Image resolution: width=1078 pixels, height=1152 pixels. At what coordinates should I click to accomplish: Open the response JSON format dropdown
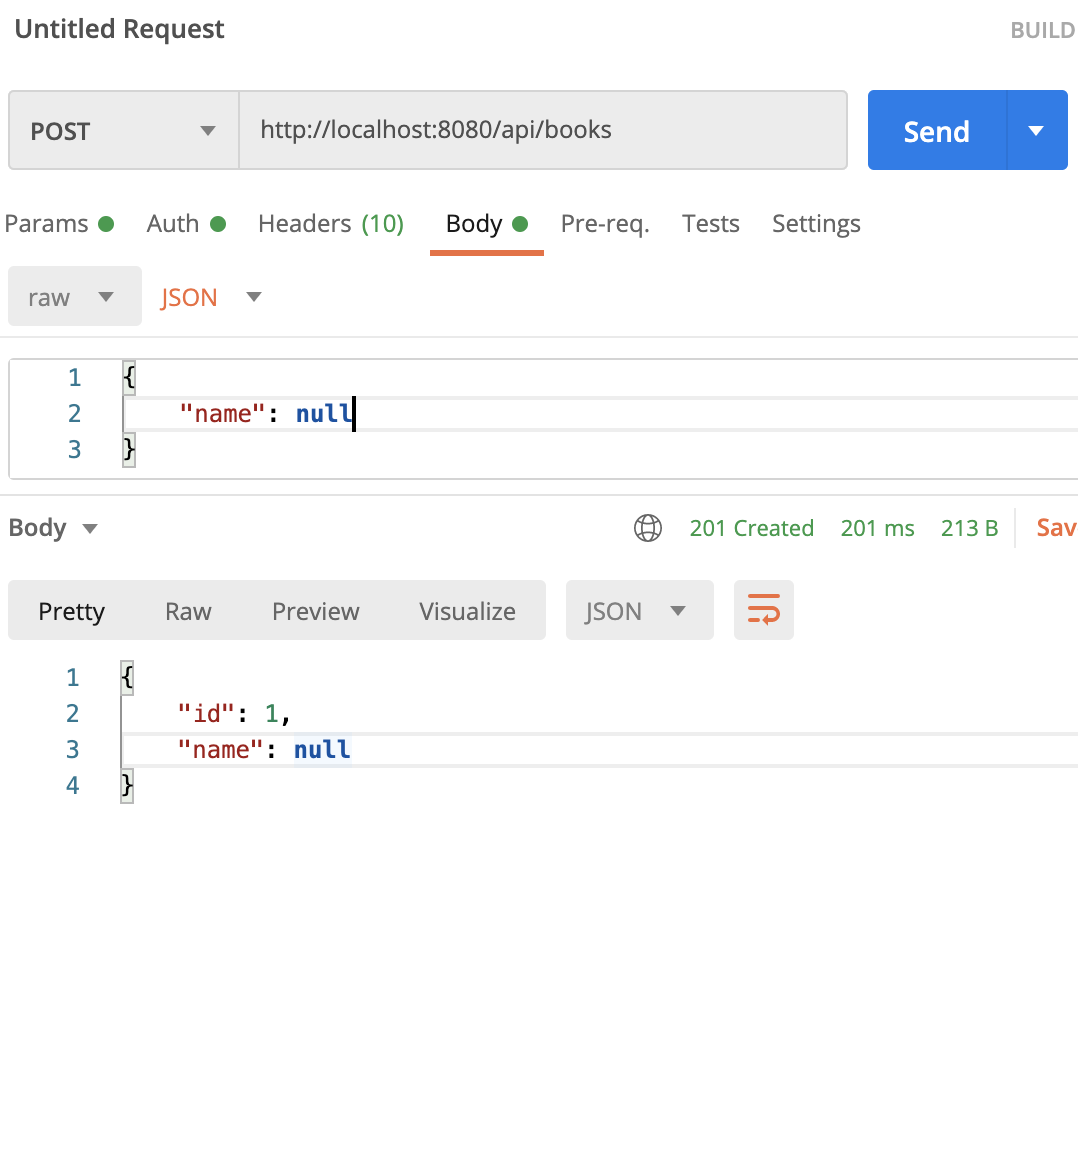(639, 610)
